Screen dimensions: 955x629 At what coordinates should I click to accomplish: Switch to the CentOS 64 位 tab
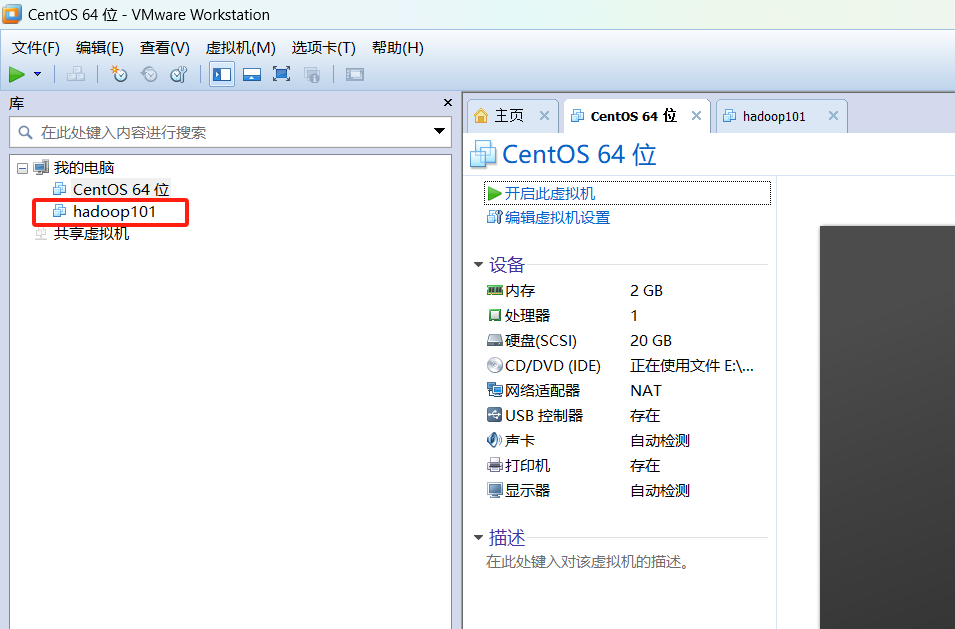coord(633,116)
